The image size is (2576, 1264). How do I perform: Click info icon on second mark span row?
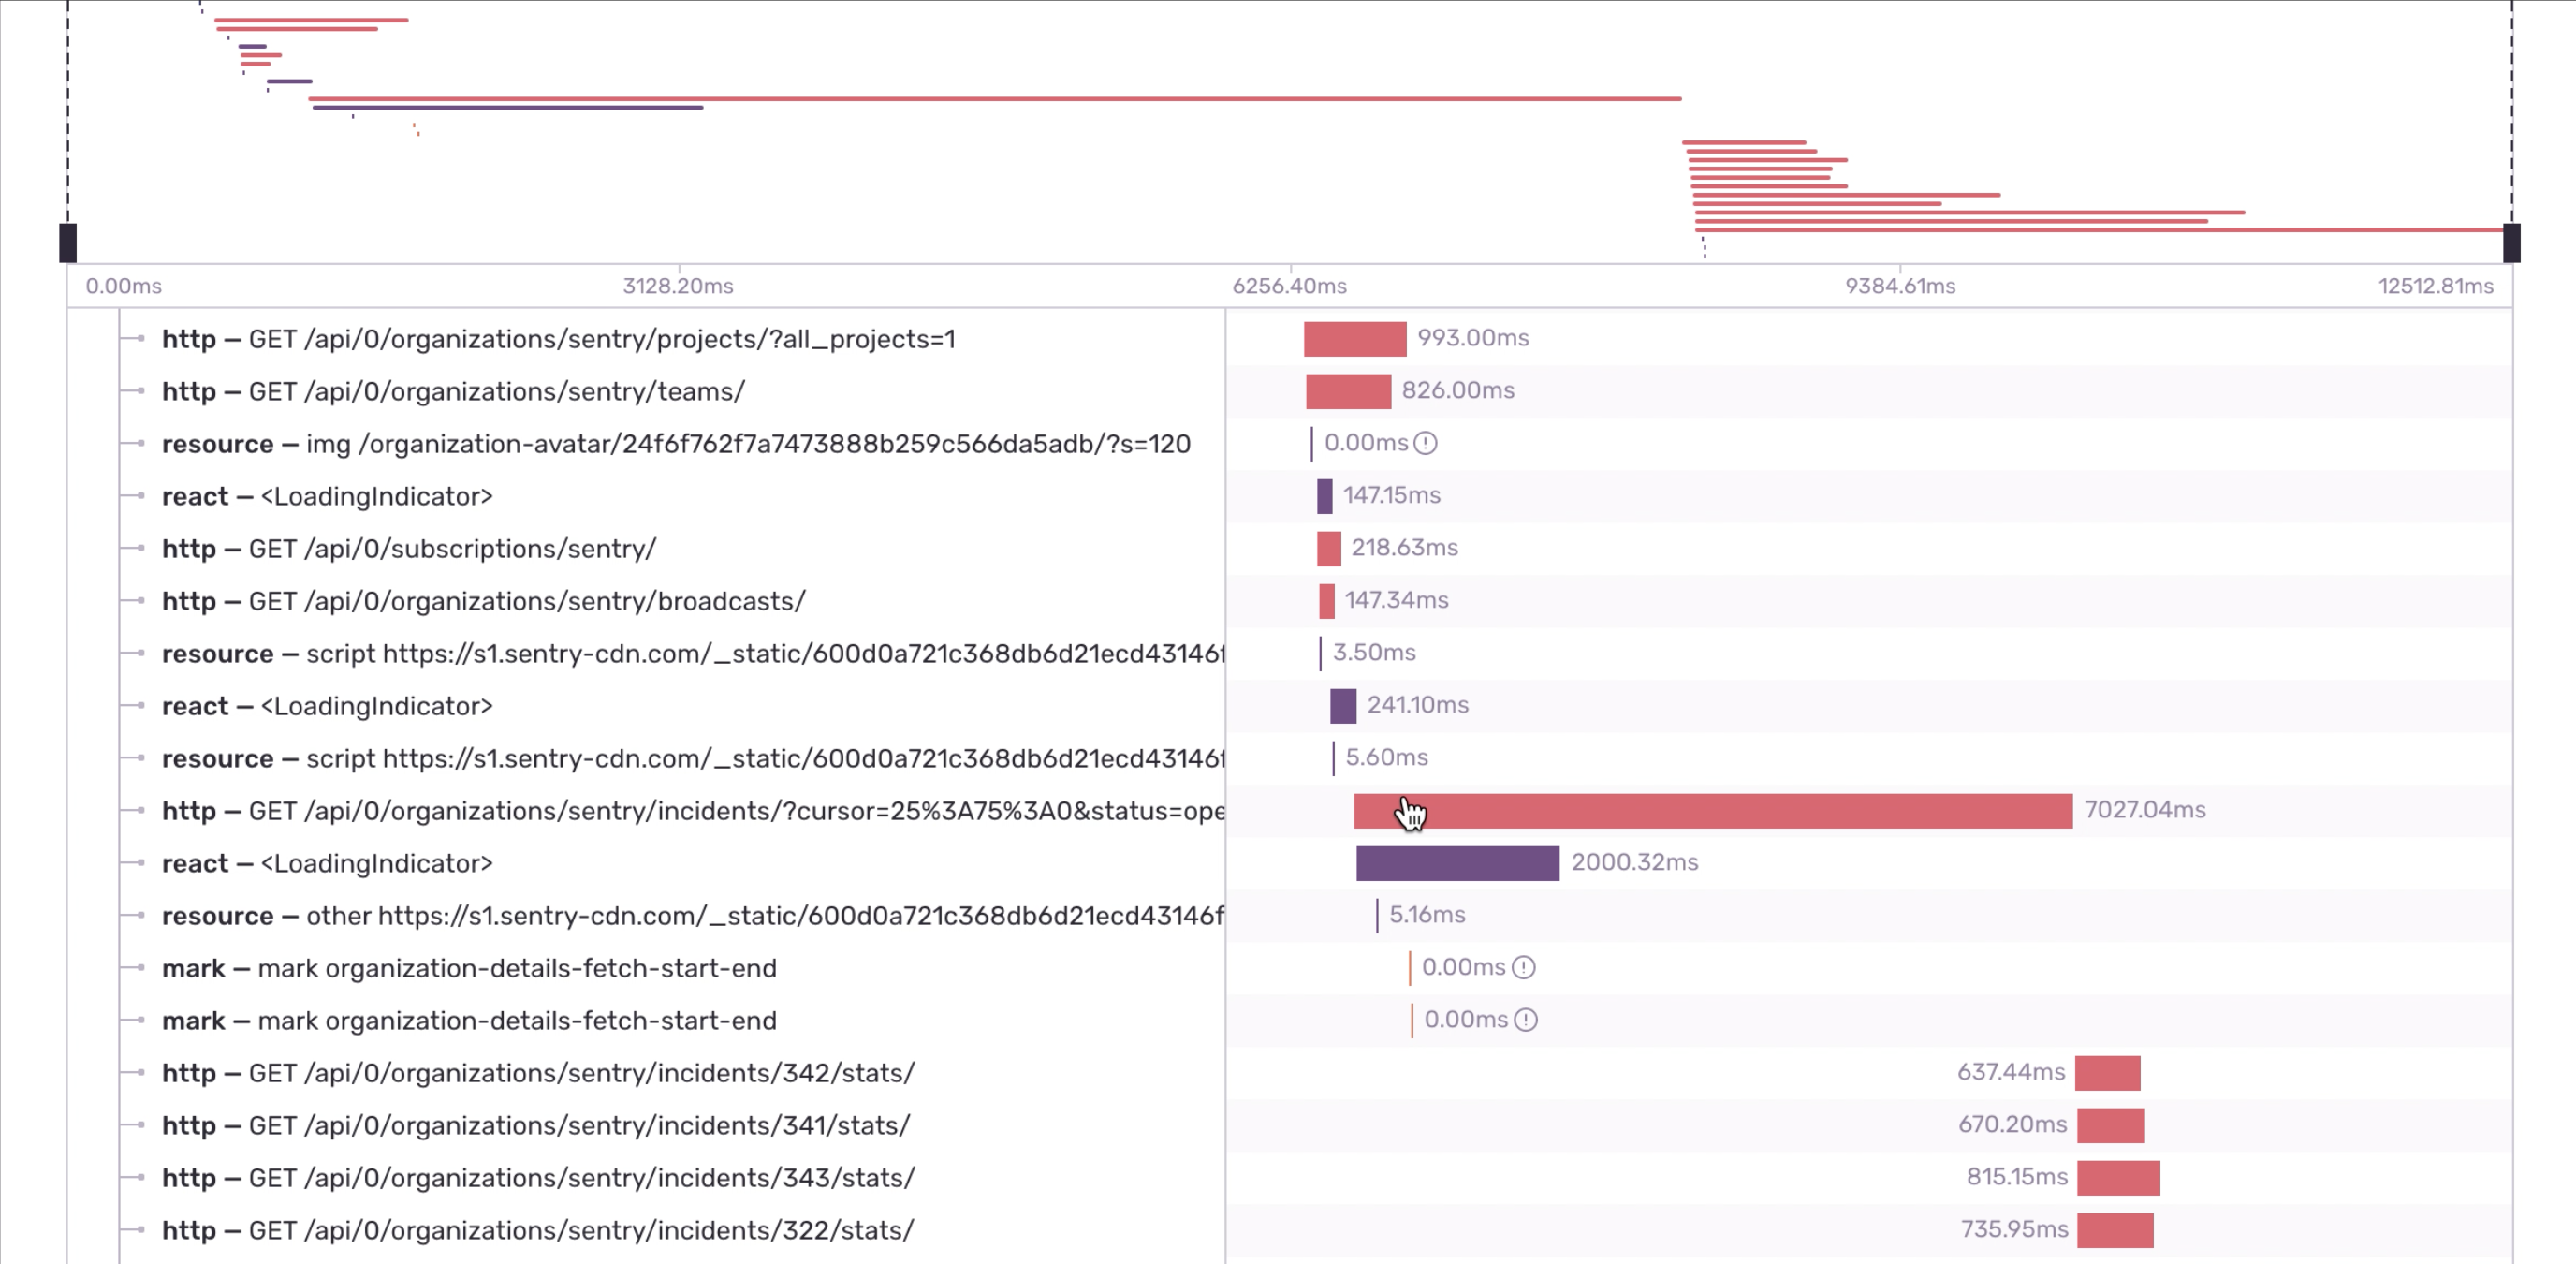(1525, 1020)
